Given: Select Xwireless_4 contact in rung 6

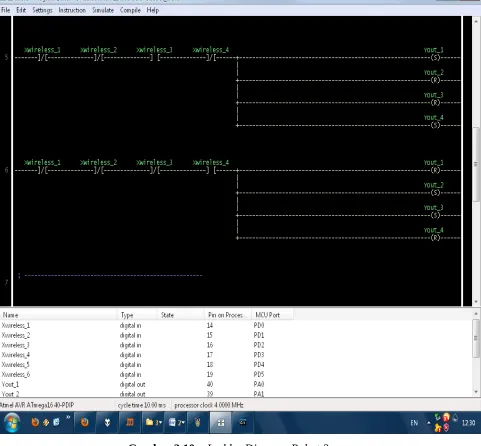Looking at the screenshot, I should [211, 170].
